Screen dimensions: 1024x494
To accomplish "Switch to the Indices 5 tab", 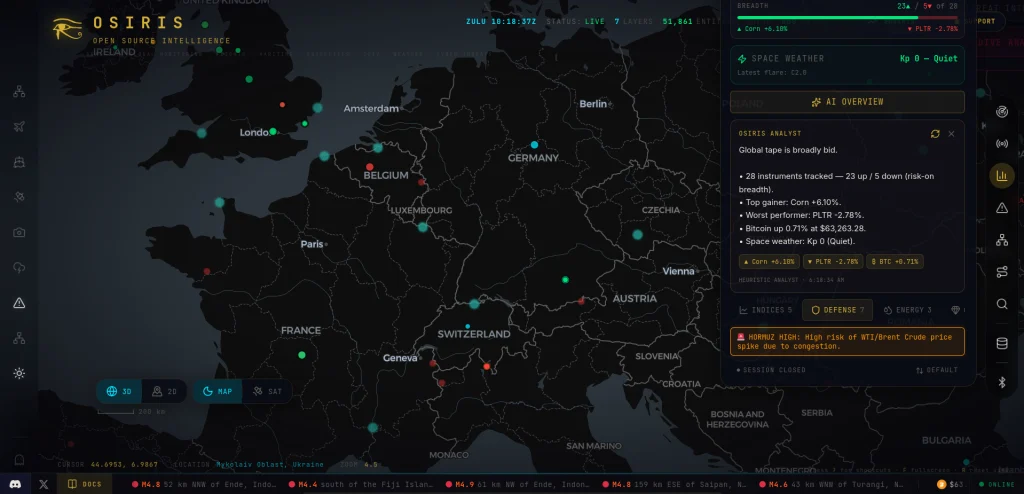I will coord(765,310).
